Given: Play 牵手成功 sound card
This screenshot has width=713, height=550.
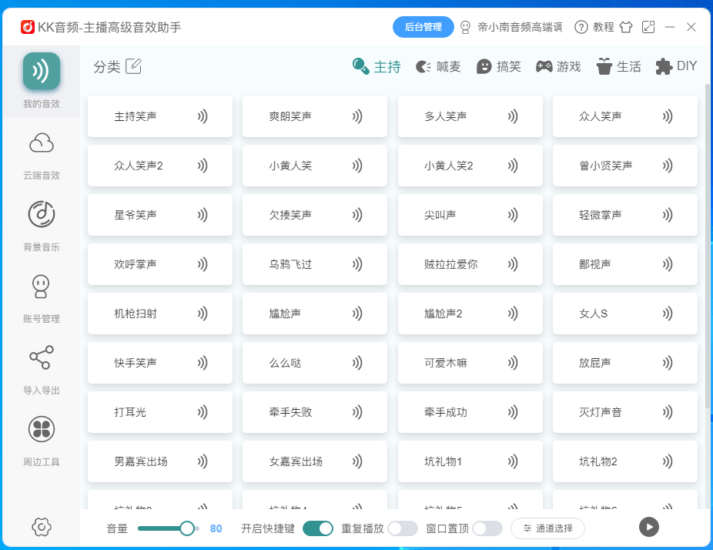Looking at the screenshot, I should click(x=470, y=412).
